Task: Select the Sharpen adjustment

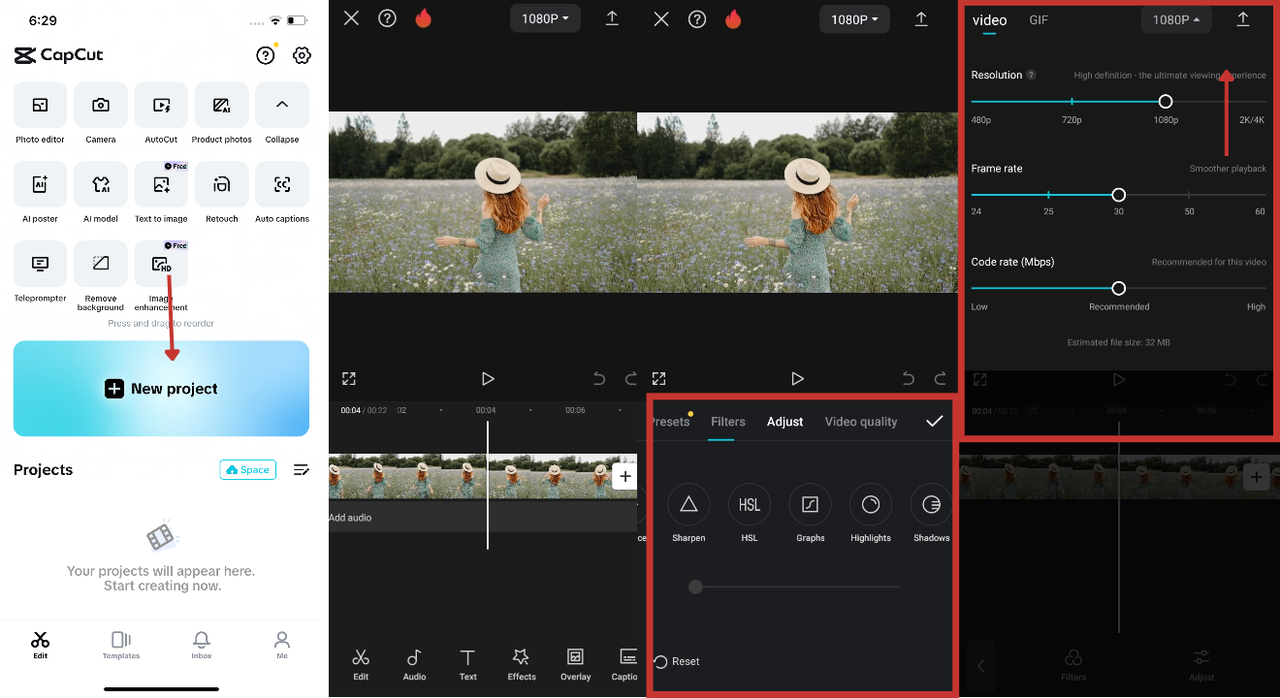Action: coord(688,513)
